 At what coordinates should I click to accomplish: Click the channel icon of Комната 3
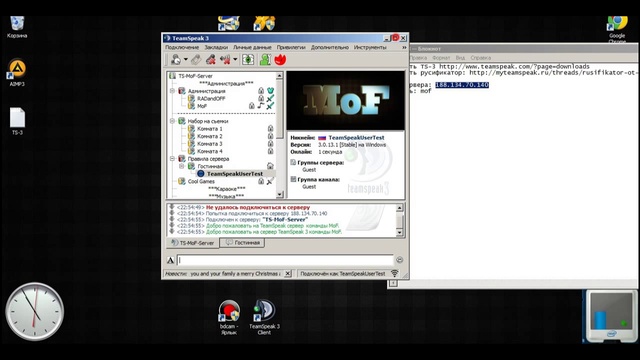pos(191,144)
